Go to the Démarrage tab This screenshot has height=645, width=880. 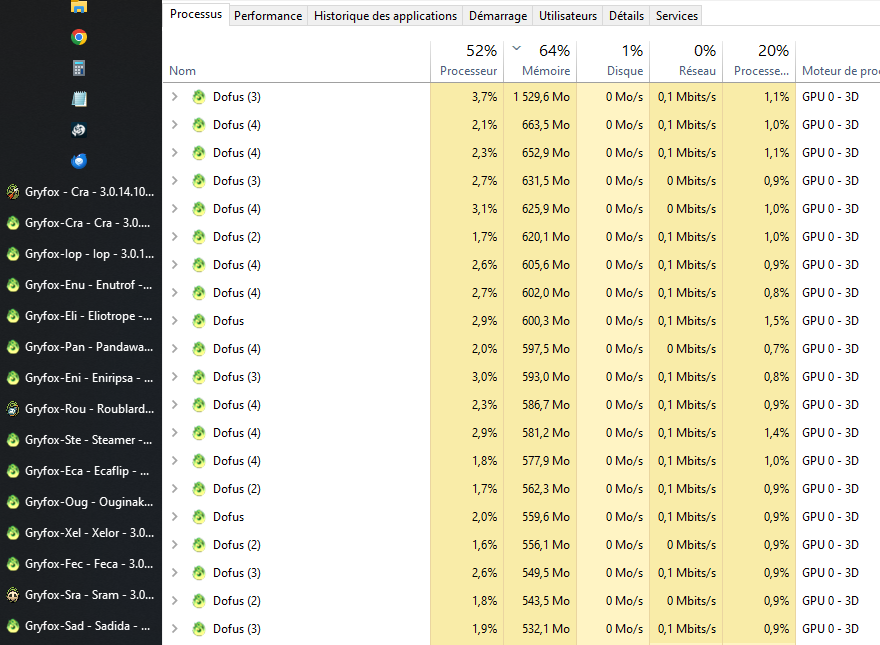point(498,16)
